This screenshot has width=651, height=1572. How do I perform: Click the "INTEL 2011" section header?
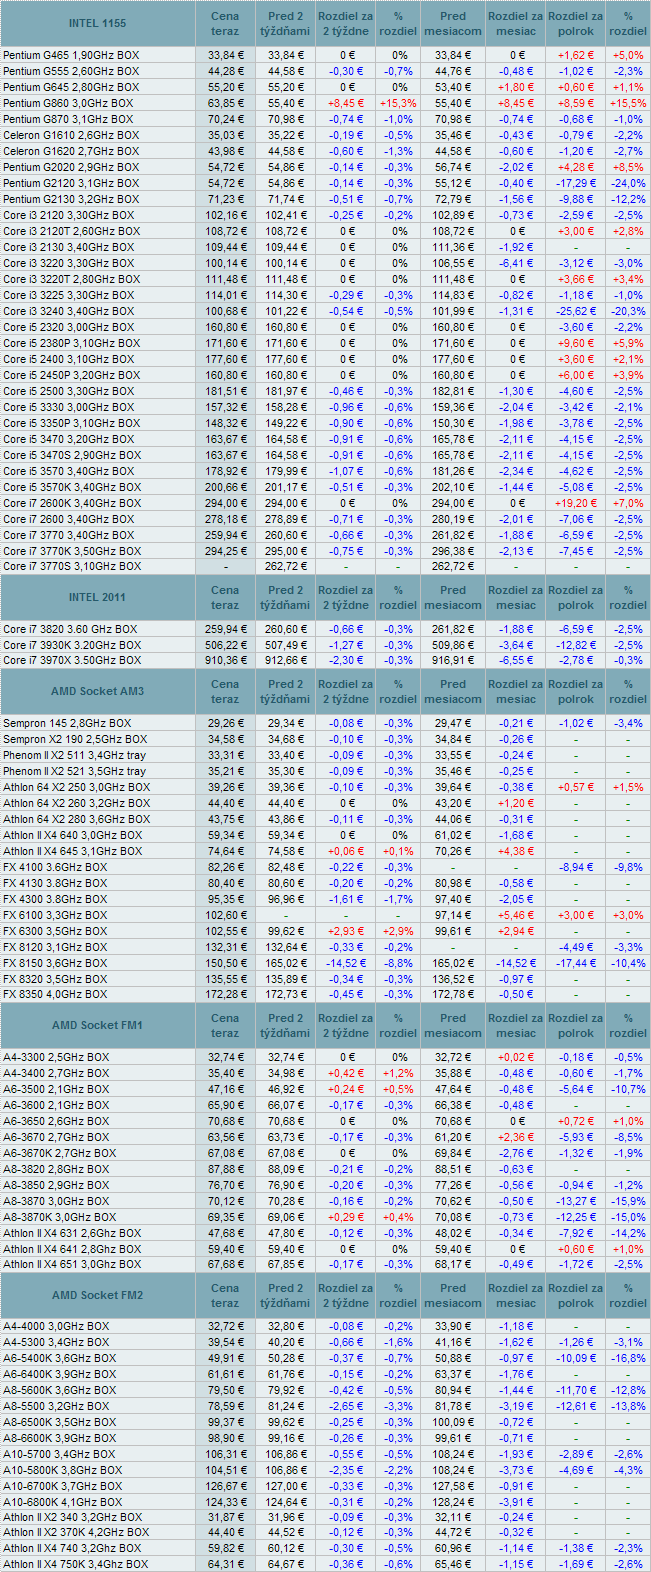(97, 598)
